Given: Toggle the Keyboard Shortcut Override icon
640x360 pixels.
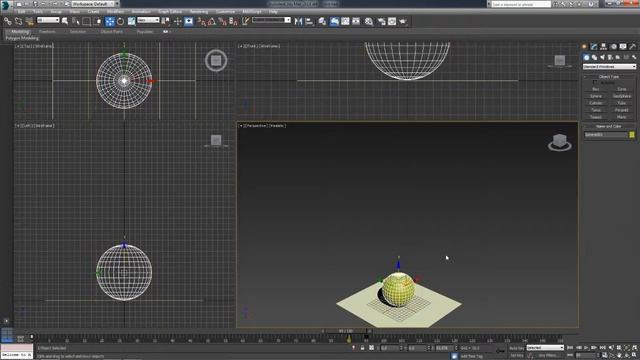Looking at the screenshot, I should click(189, 21).
